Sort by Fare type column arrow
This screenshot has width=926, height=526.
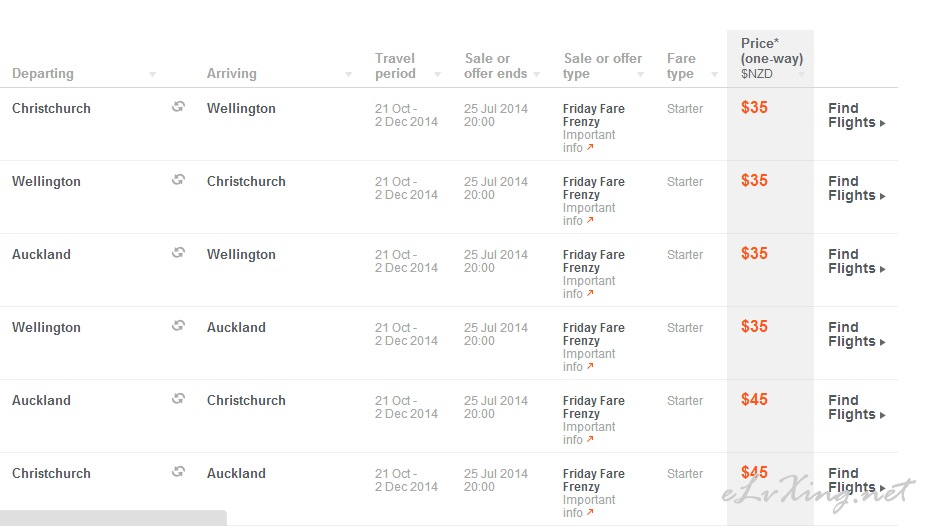coord(715,74)
